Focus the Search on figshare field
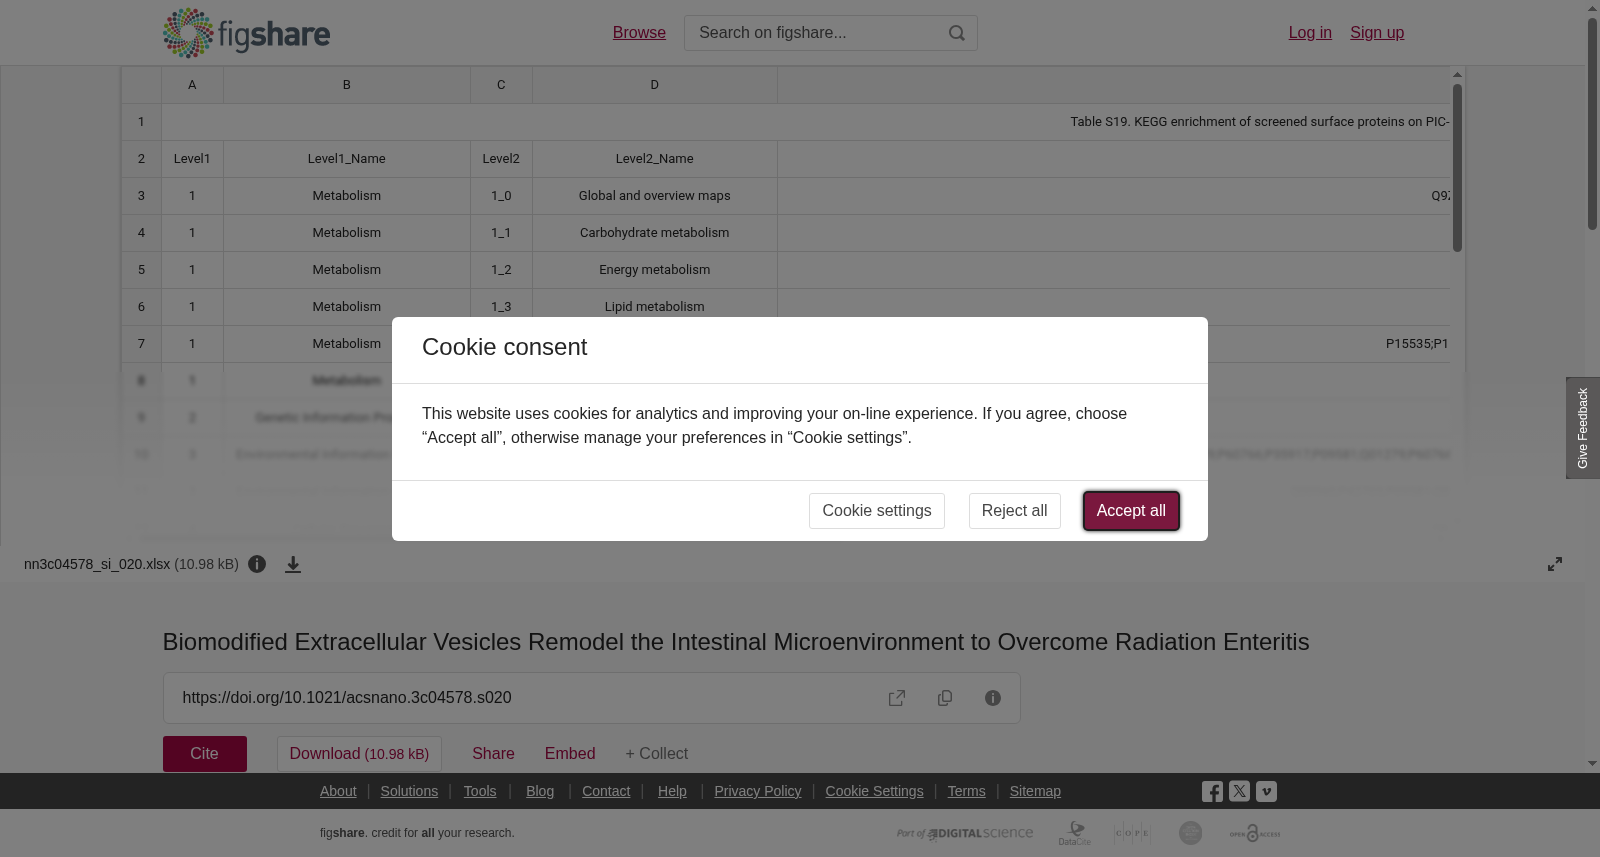The image size is (1600, 857). pyautogui.click(x=815, y=33)
